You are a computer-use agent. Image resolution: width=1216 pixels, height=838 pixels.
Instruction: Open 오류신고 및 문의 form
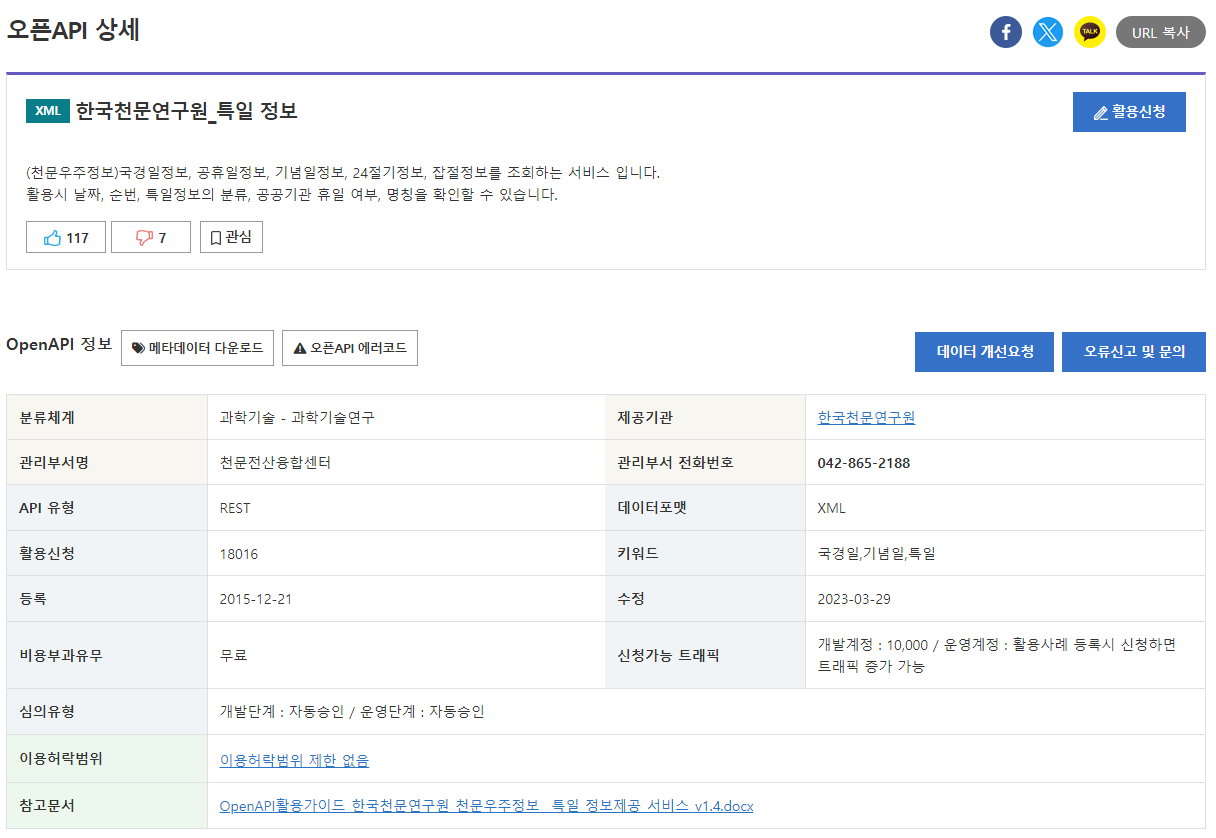pyautogui.click(x=1134, y=352)
